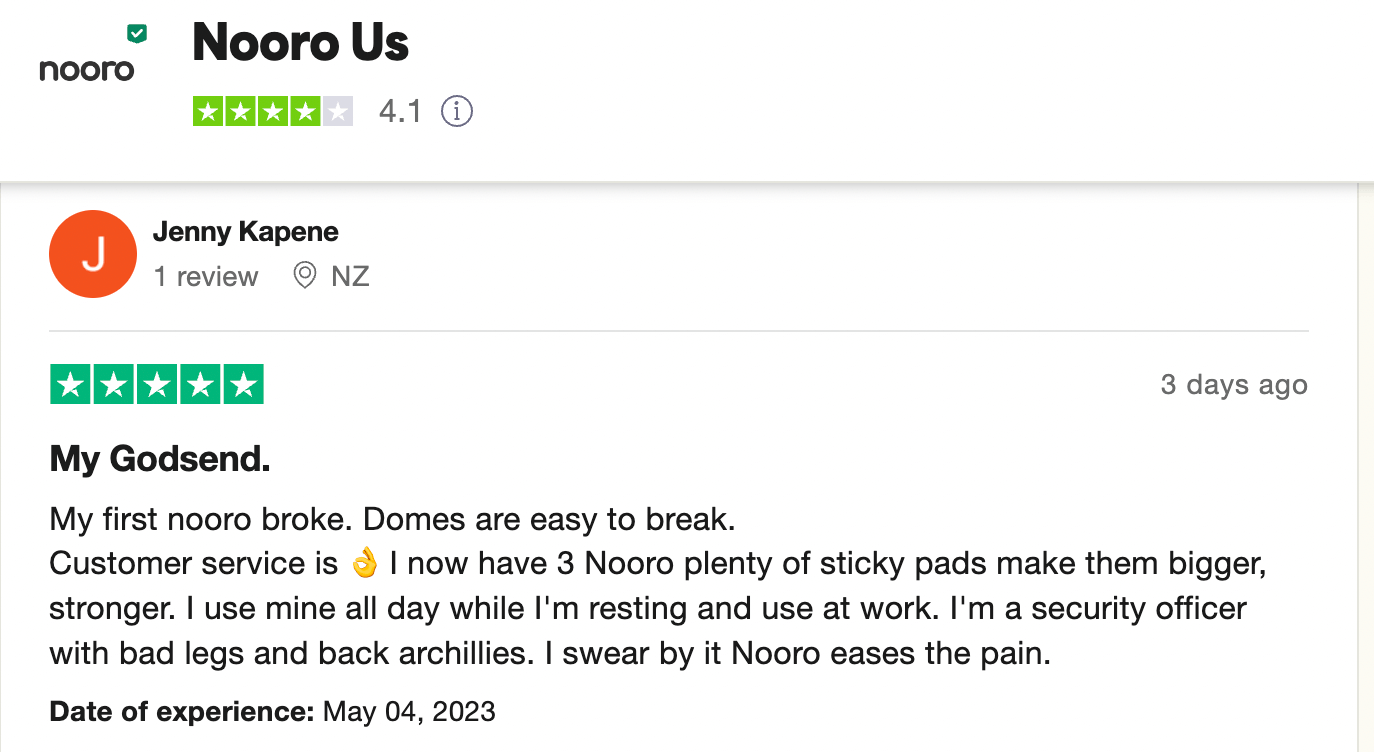Click the NZ country label

351,276
